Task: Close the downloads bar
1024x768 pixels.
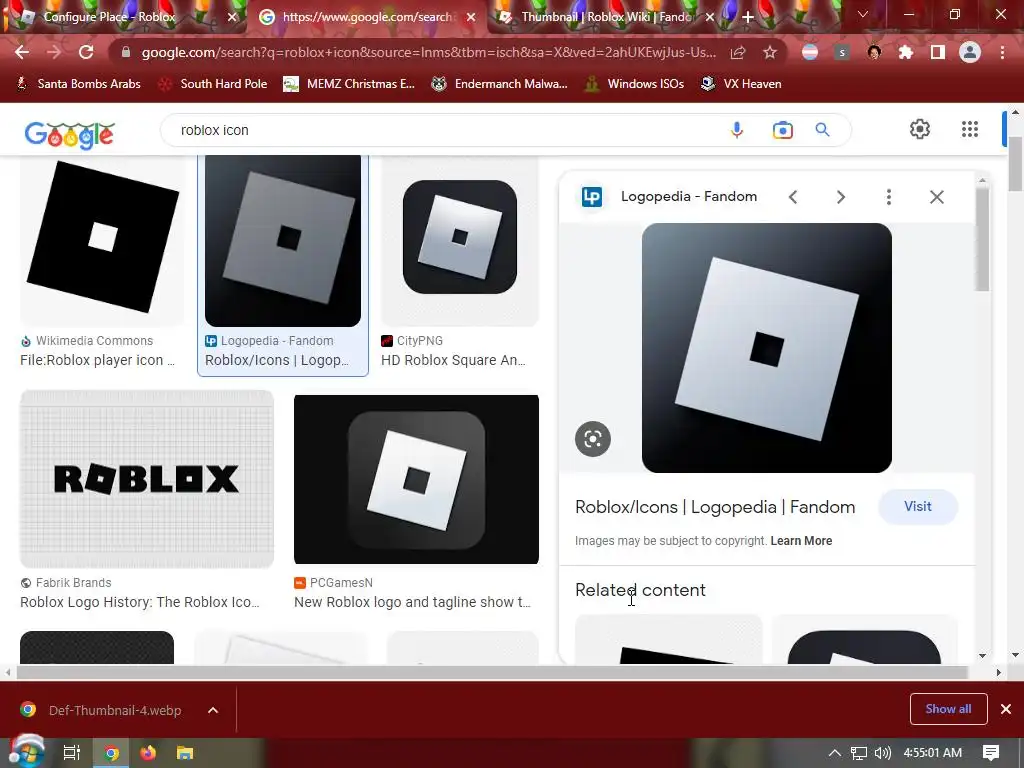Action: [1006, 709]
